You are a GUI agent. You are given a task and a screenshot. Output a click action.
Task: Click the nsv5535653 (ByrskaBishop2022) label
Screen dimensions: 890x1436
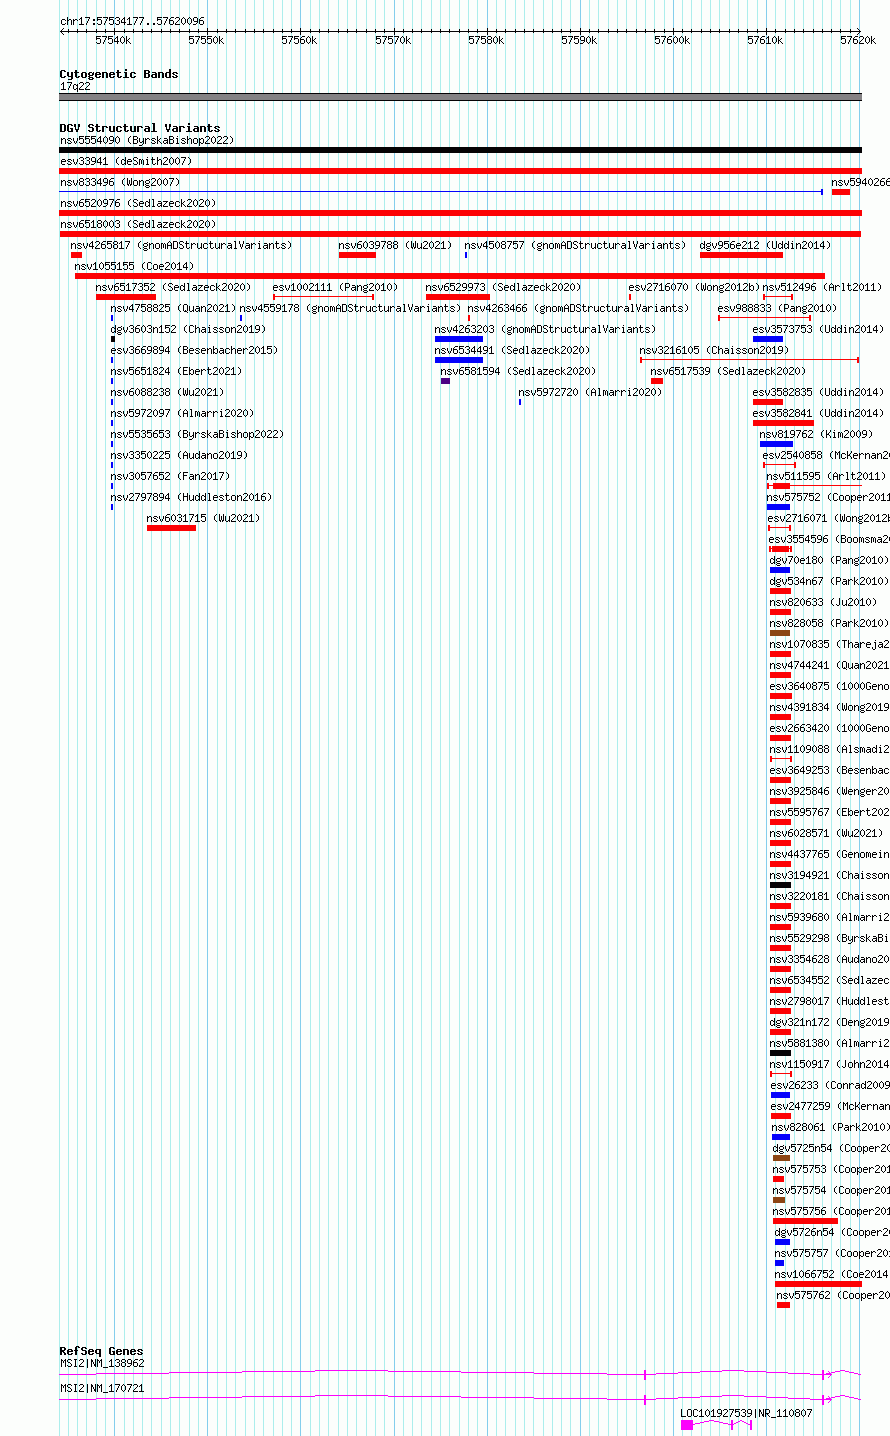click(197, 434)
